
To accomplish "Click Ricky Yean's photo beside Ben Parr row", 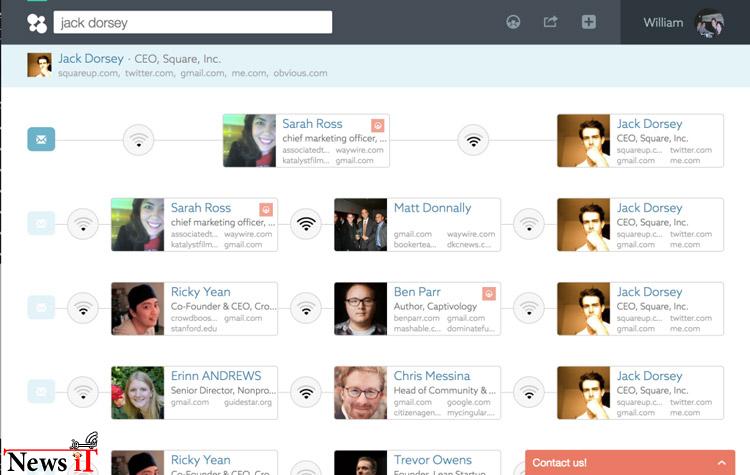I will 138,309.
